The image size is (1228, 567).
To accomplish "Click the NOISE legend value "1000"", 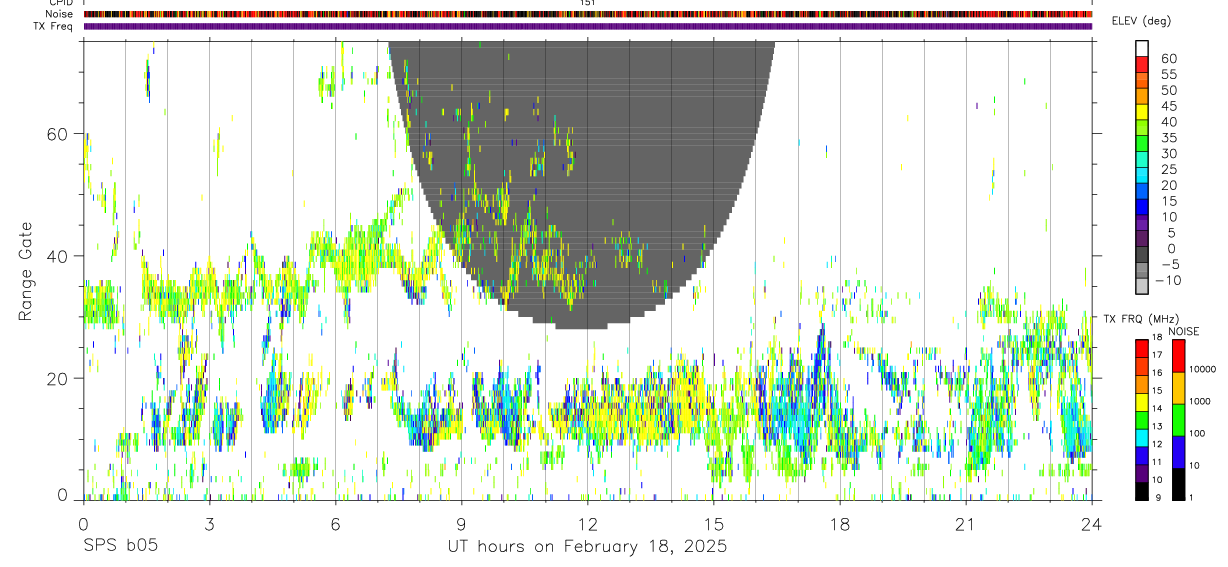I will [1201, 402].
